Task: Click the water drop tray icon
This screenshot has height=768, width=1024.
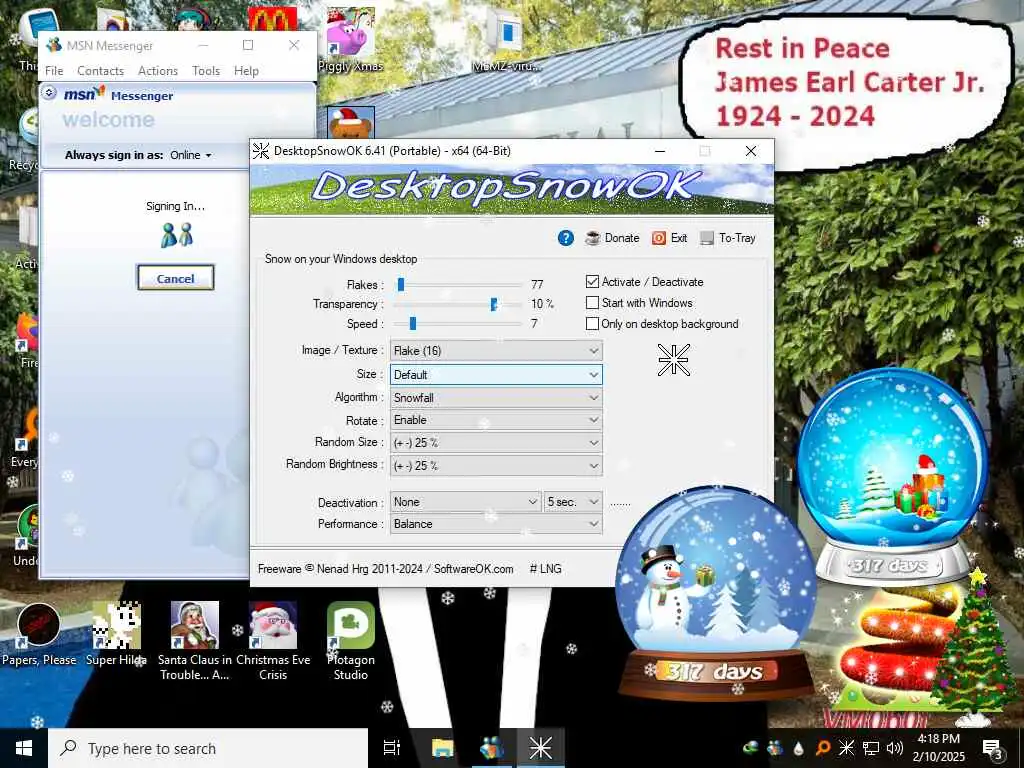Action: 799,748
